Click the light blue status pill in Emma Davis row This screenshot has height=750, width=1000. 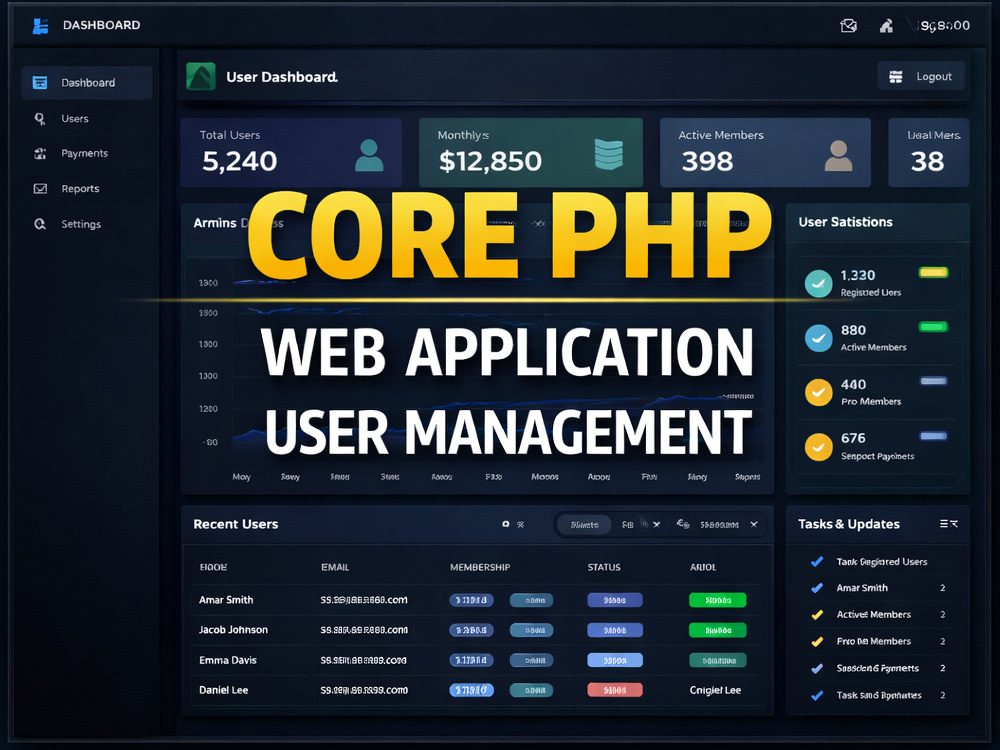(x=615, y=660)
